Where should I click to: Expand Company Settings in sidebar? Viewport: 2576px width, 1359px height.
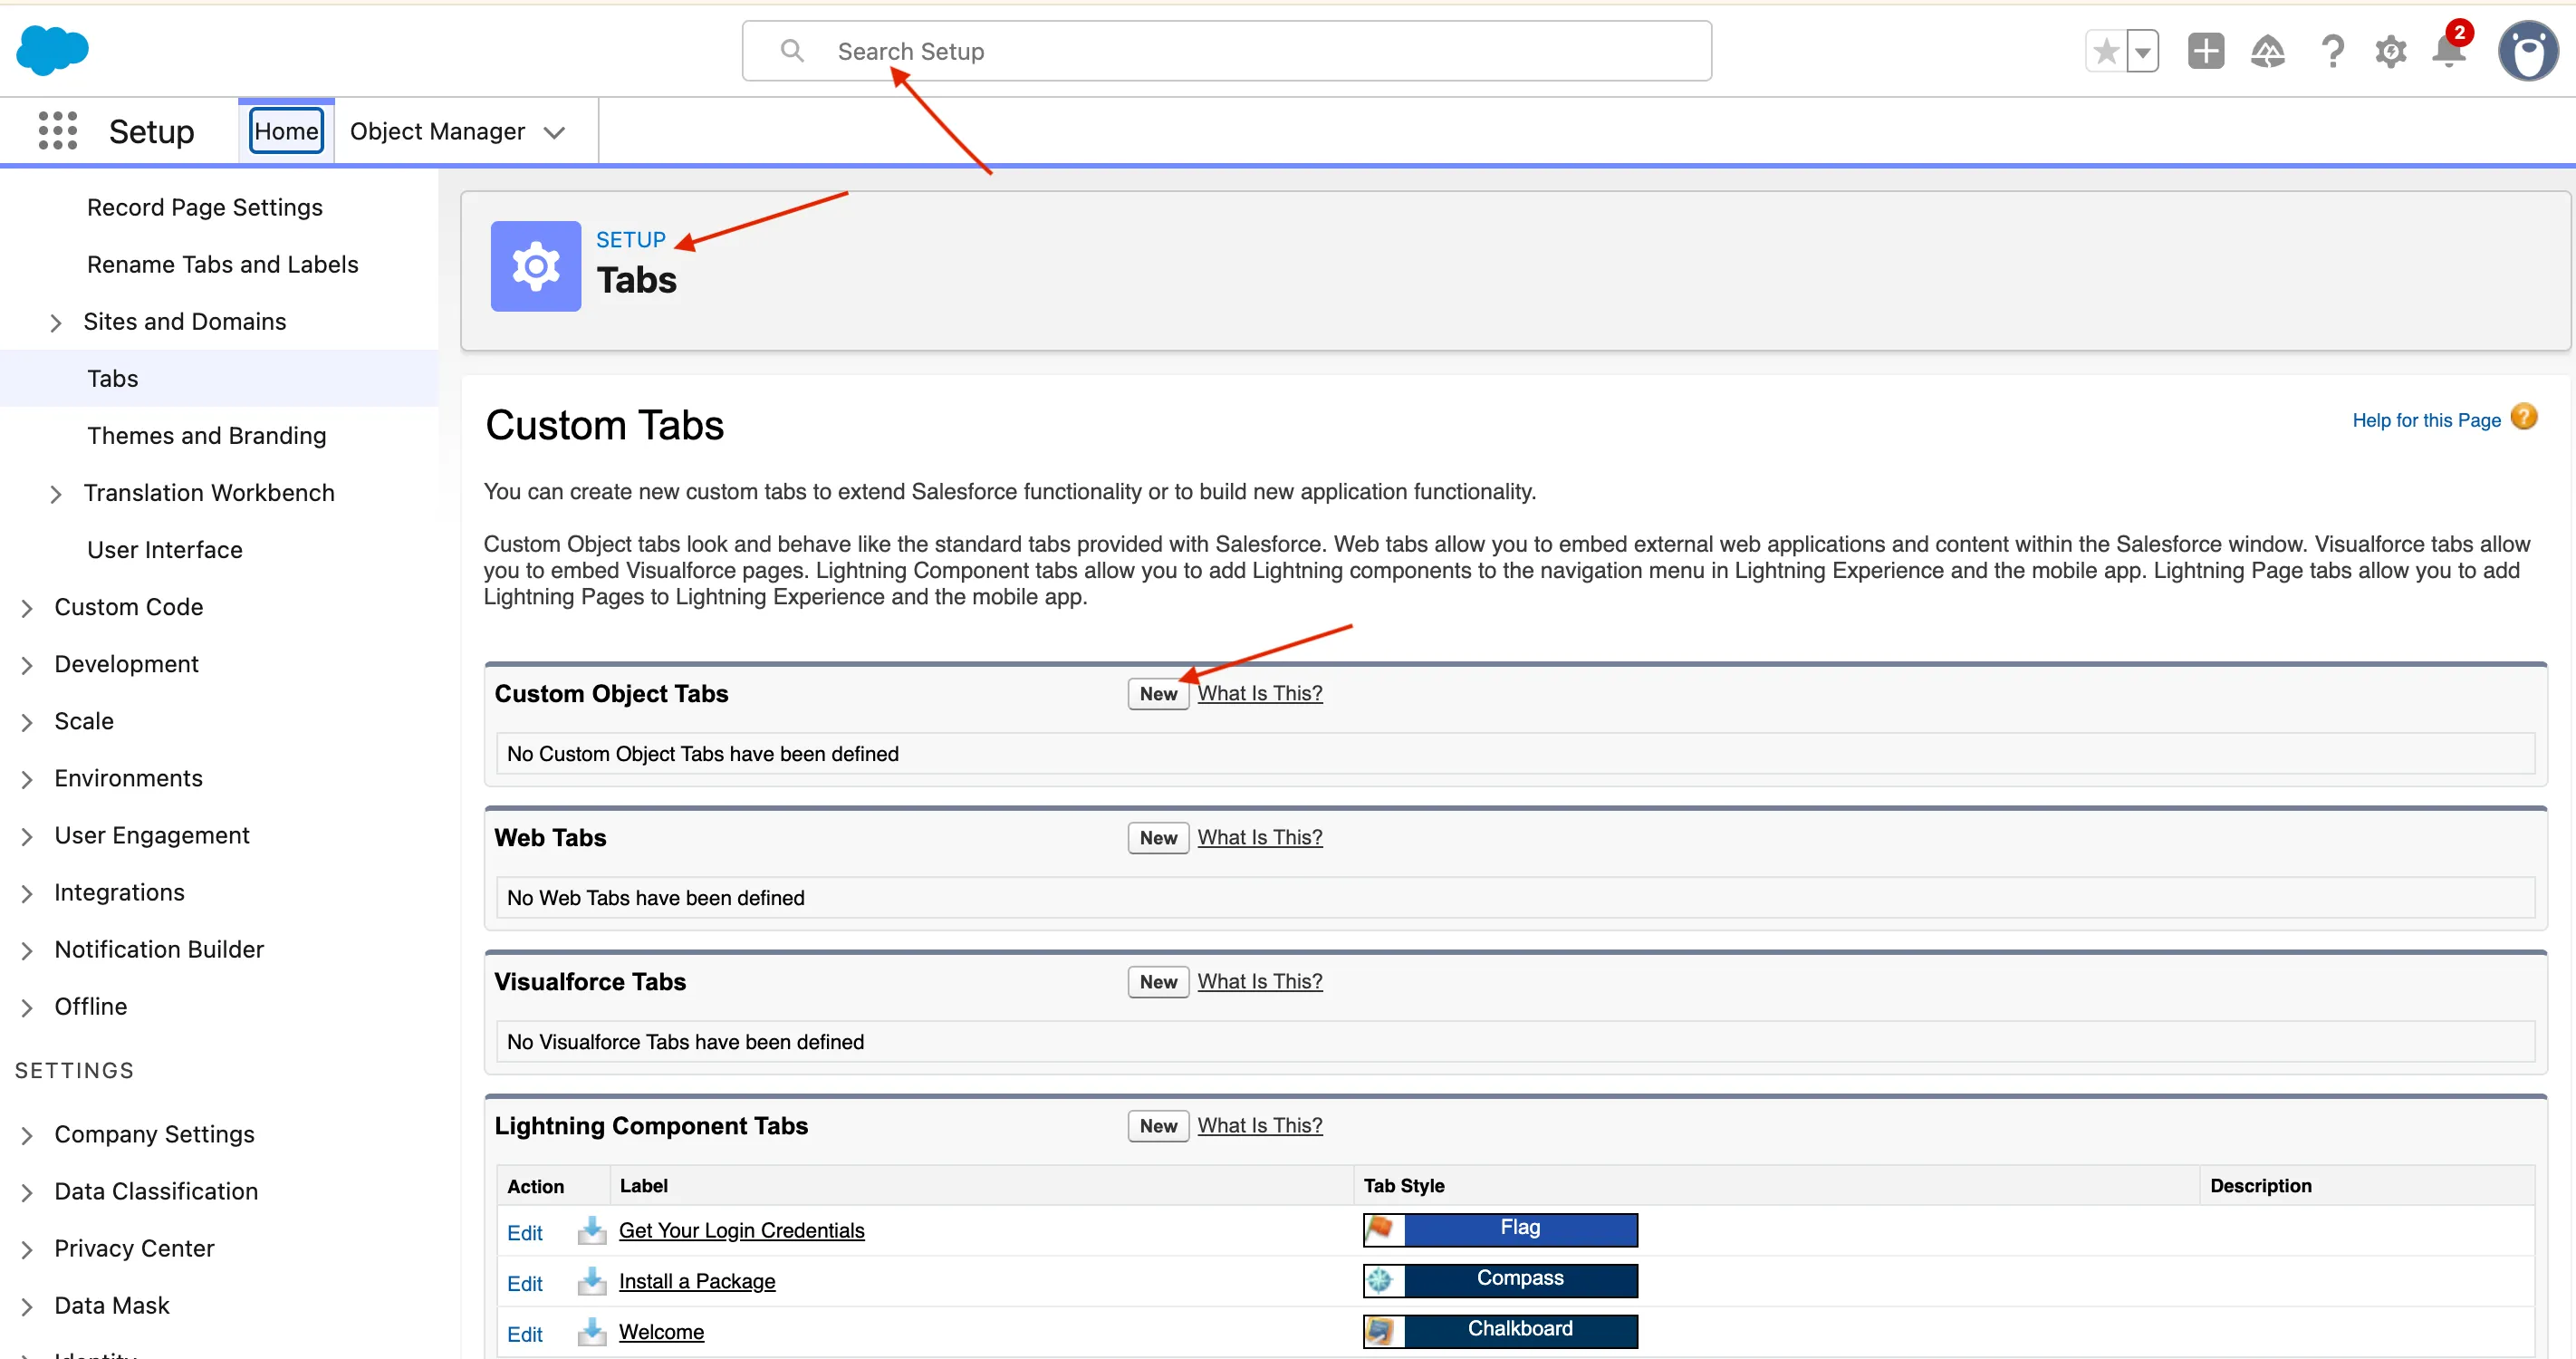[x=27, y=1135]
